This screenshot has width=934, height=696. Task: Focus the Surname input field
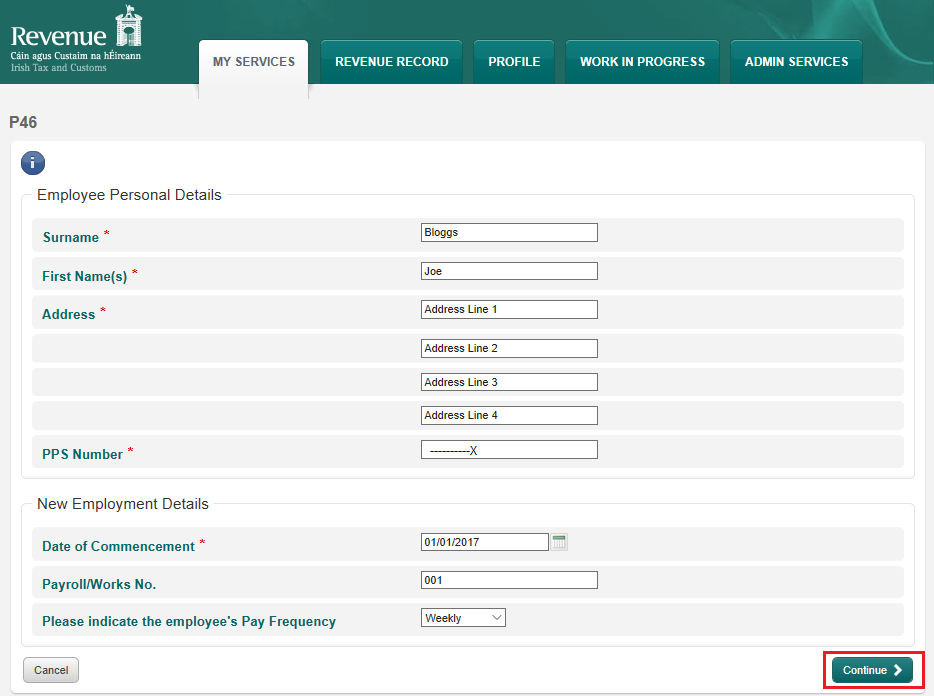[509, 233]
